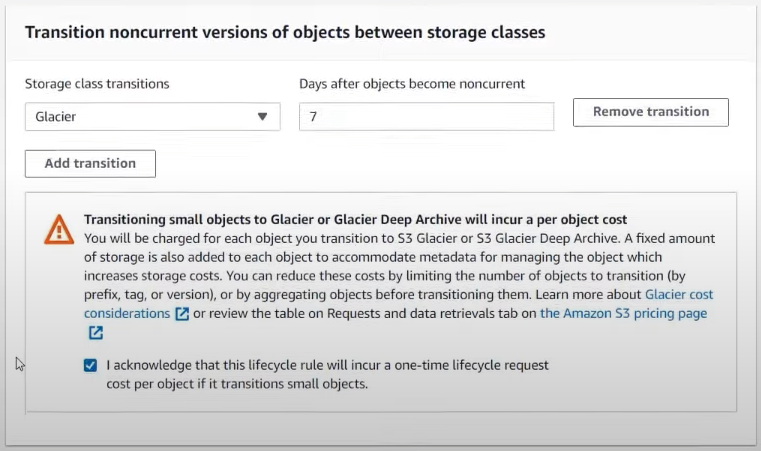Open the Amazon S3 pricing page link
Screen dimensions: 761x451
point(623,314)
